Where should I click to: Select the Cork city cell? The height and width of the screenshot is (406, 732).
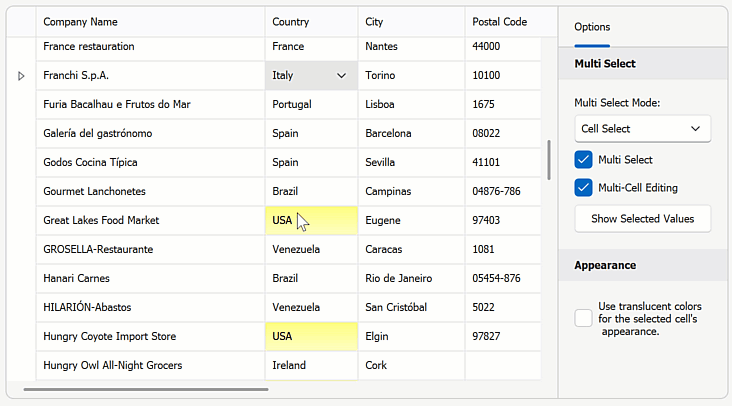coord(411,365)
